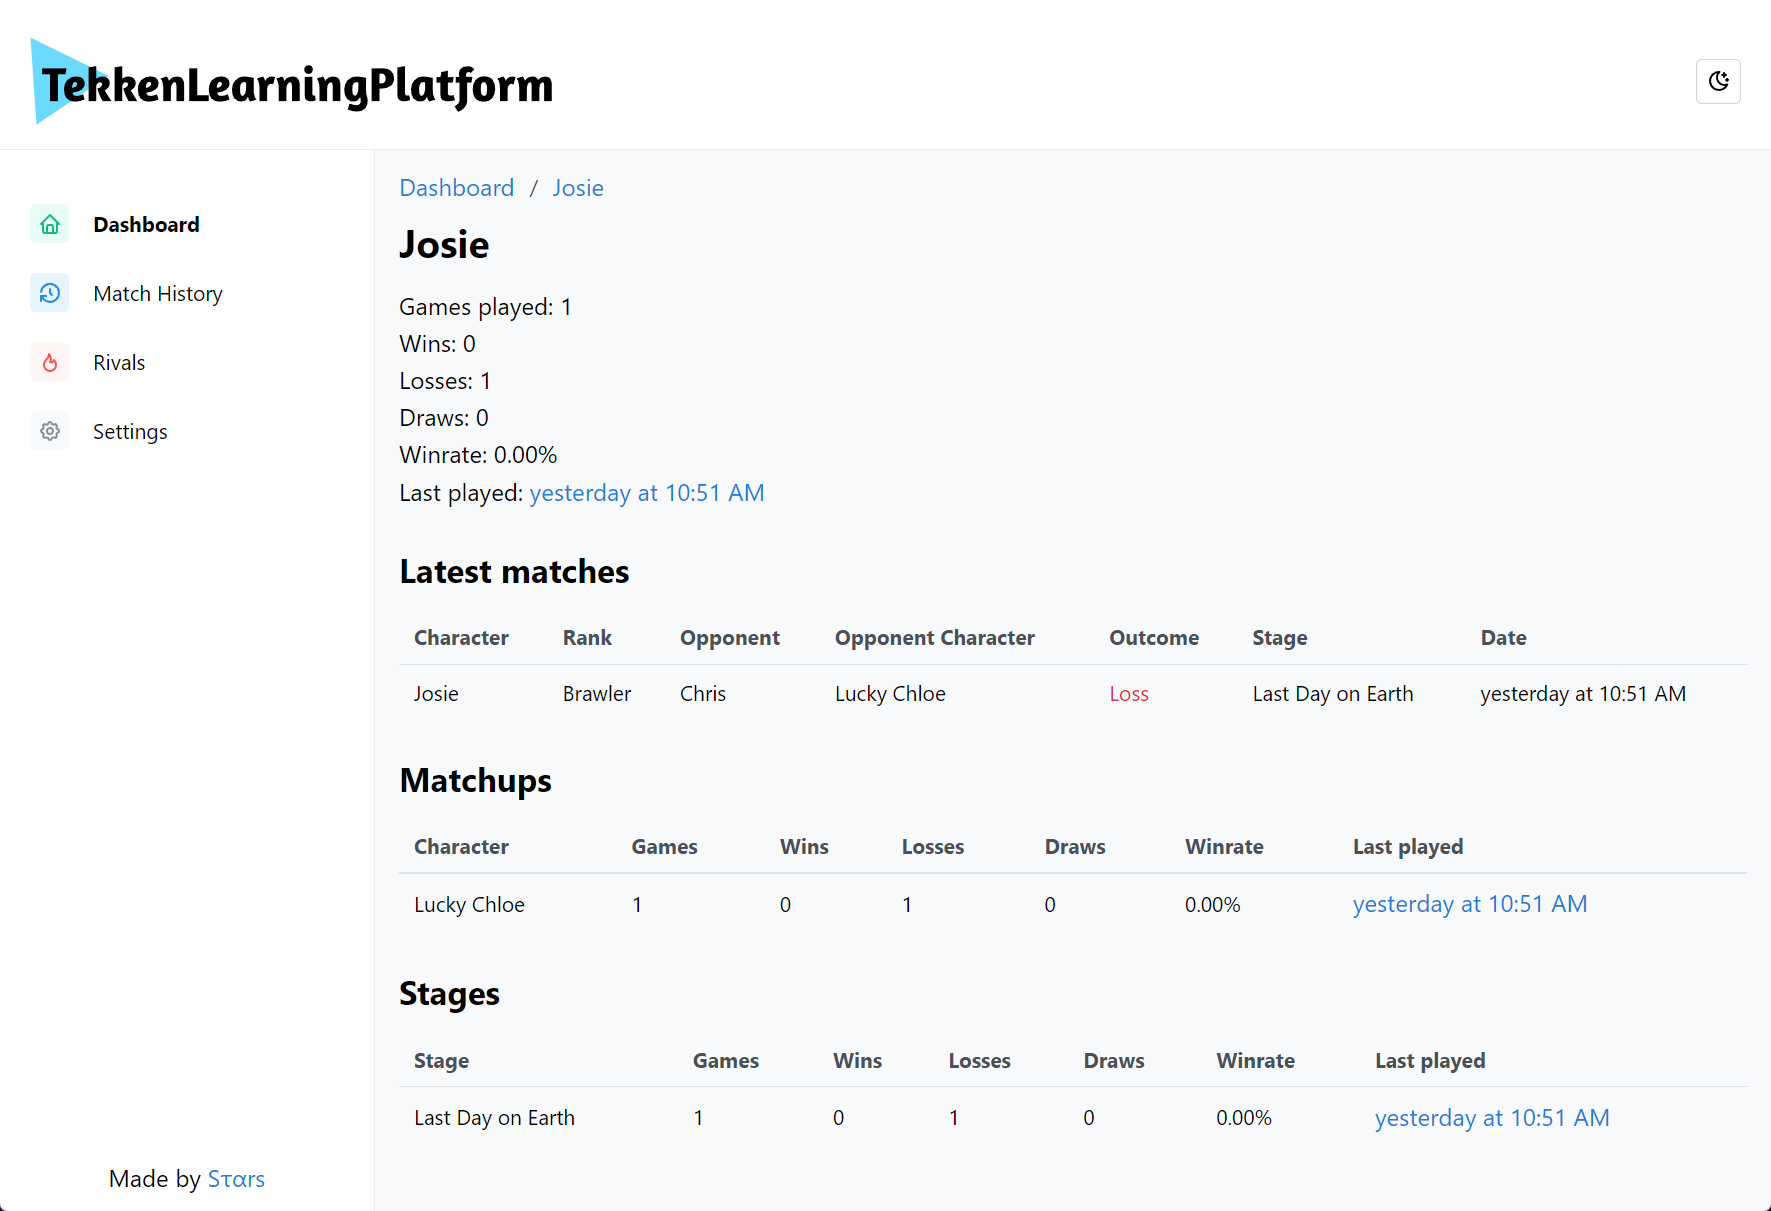Click Josie character cell in Latest matches

[436, 694]
